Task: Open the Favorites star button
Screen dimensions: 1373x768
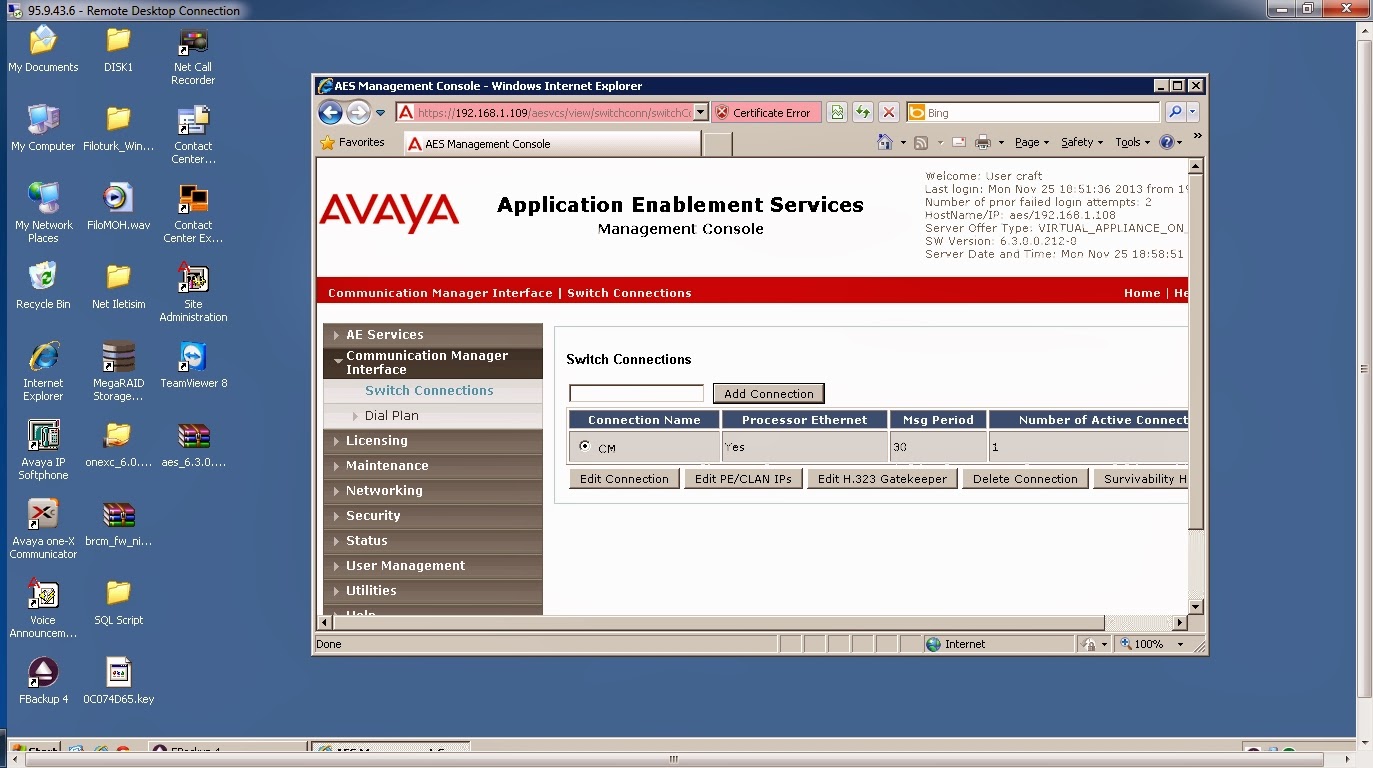Action: coord(352,143)
